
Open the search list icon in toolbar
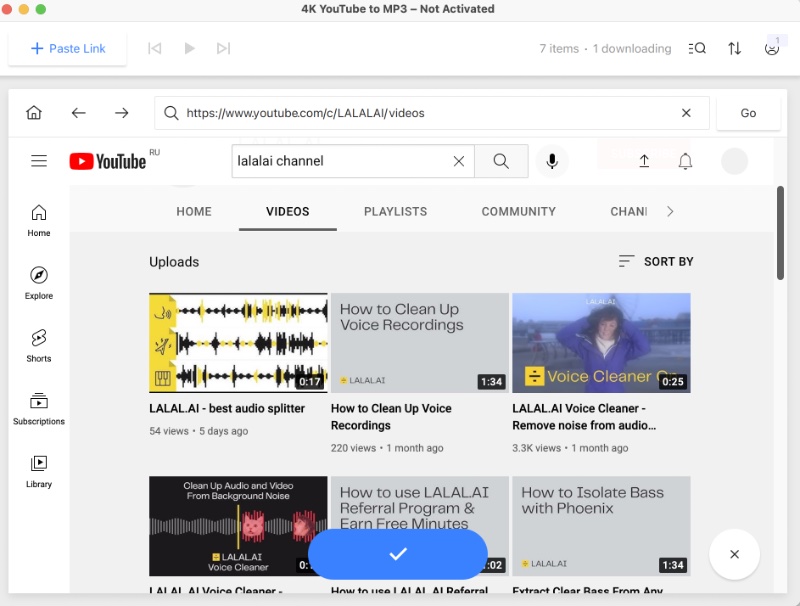(697, 48)
